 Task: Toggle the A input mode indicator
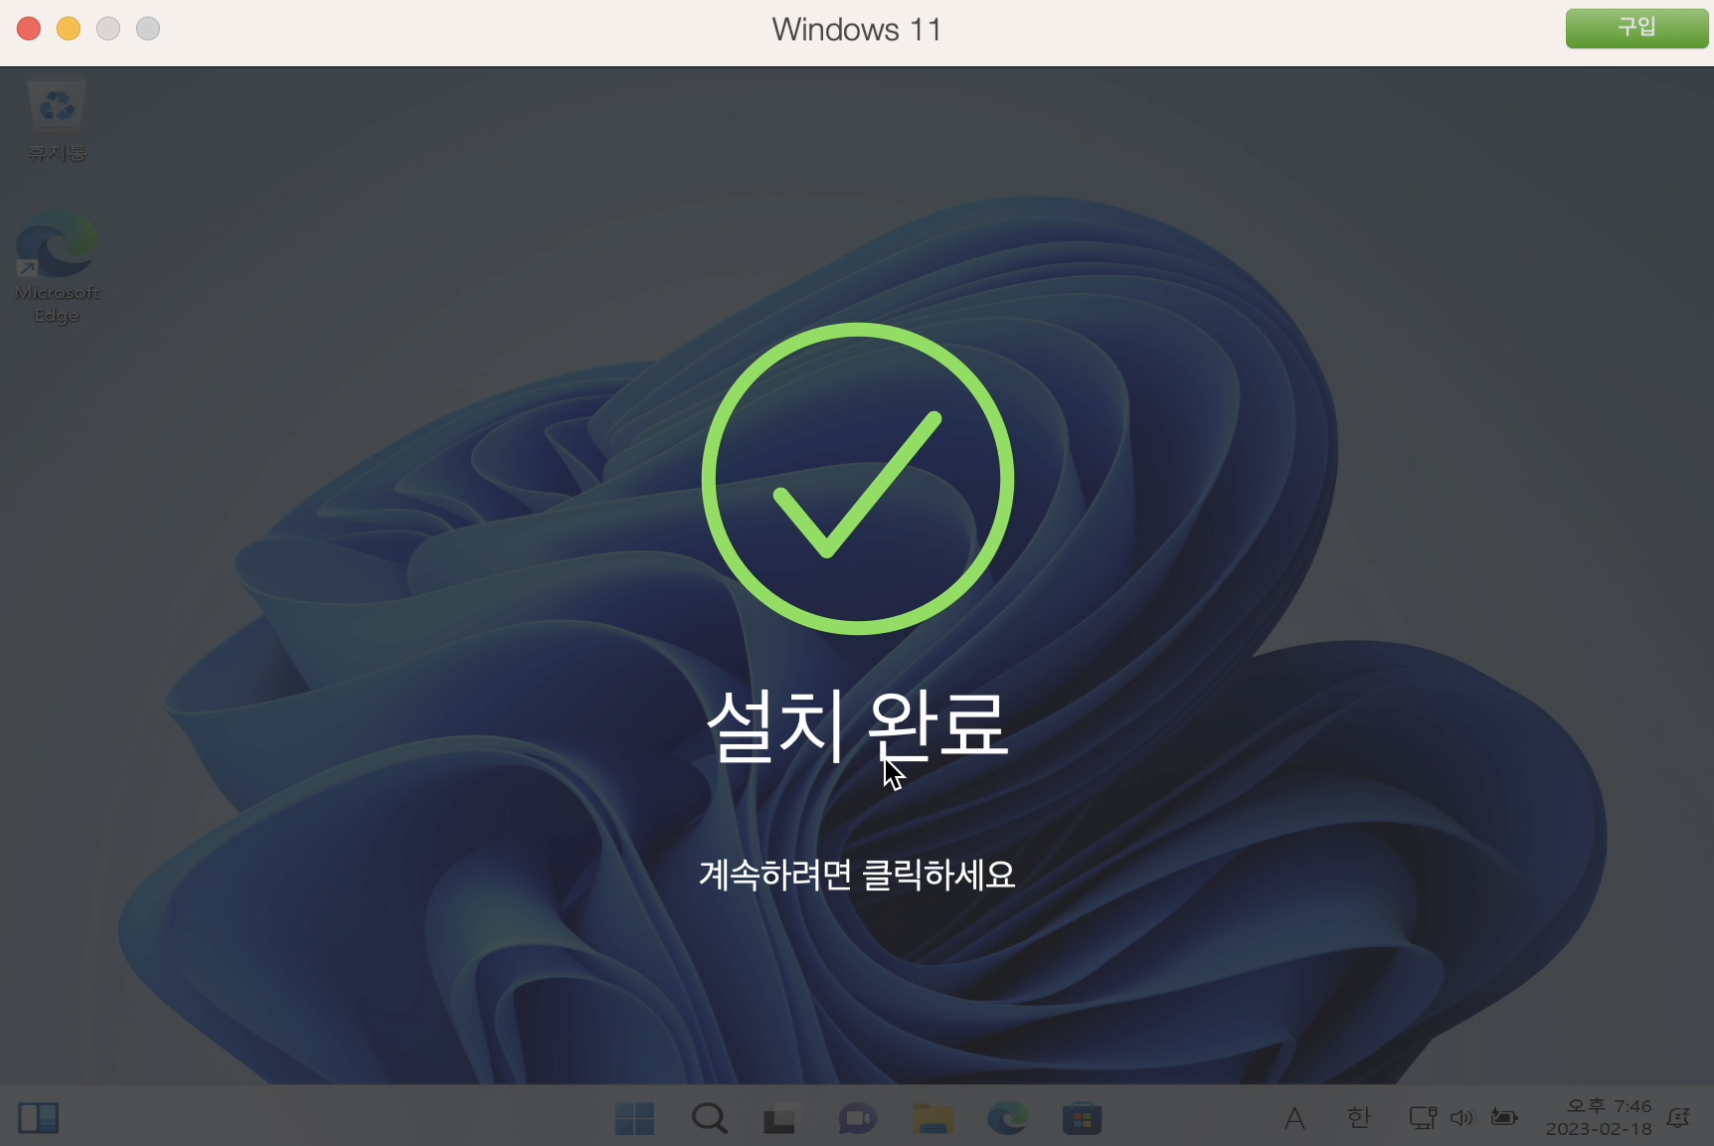click(1294, 1118)
